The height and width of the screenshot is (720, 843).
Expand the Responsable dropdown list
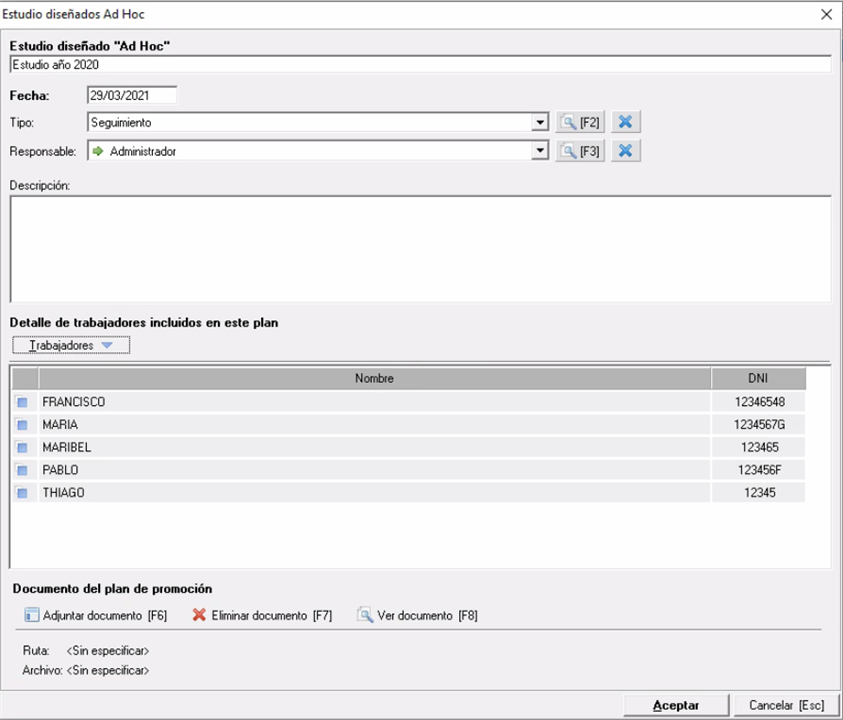[540, 151]
